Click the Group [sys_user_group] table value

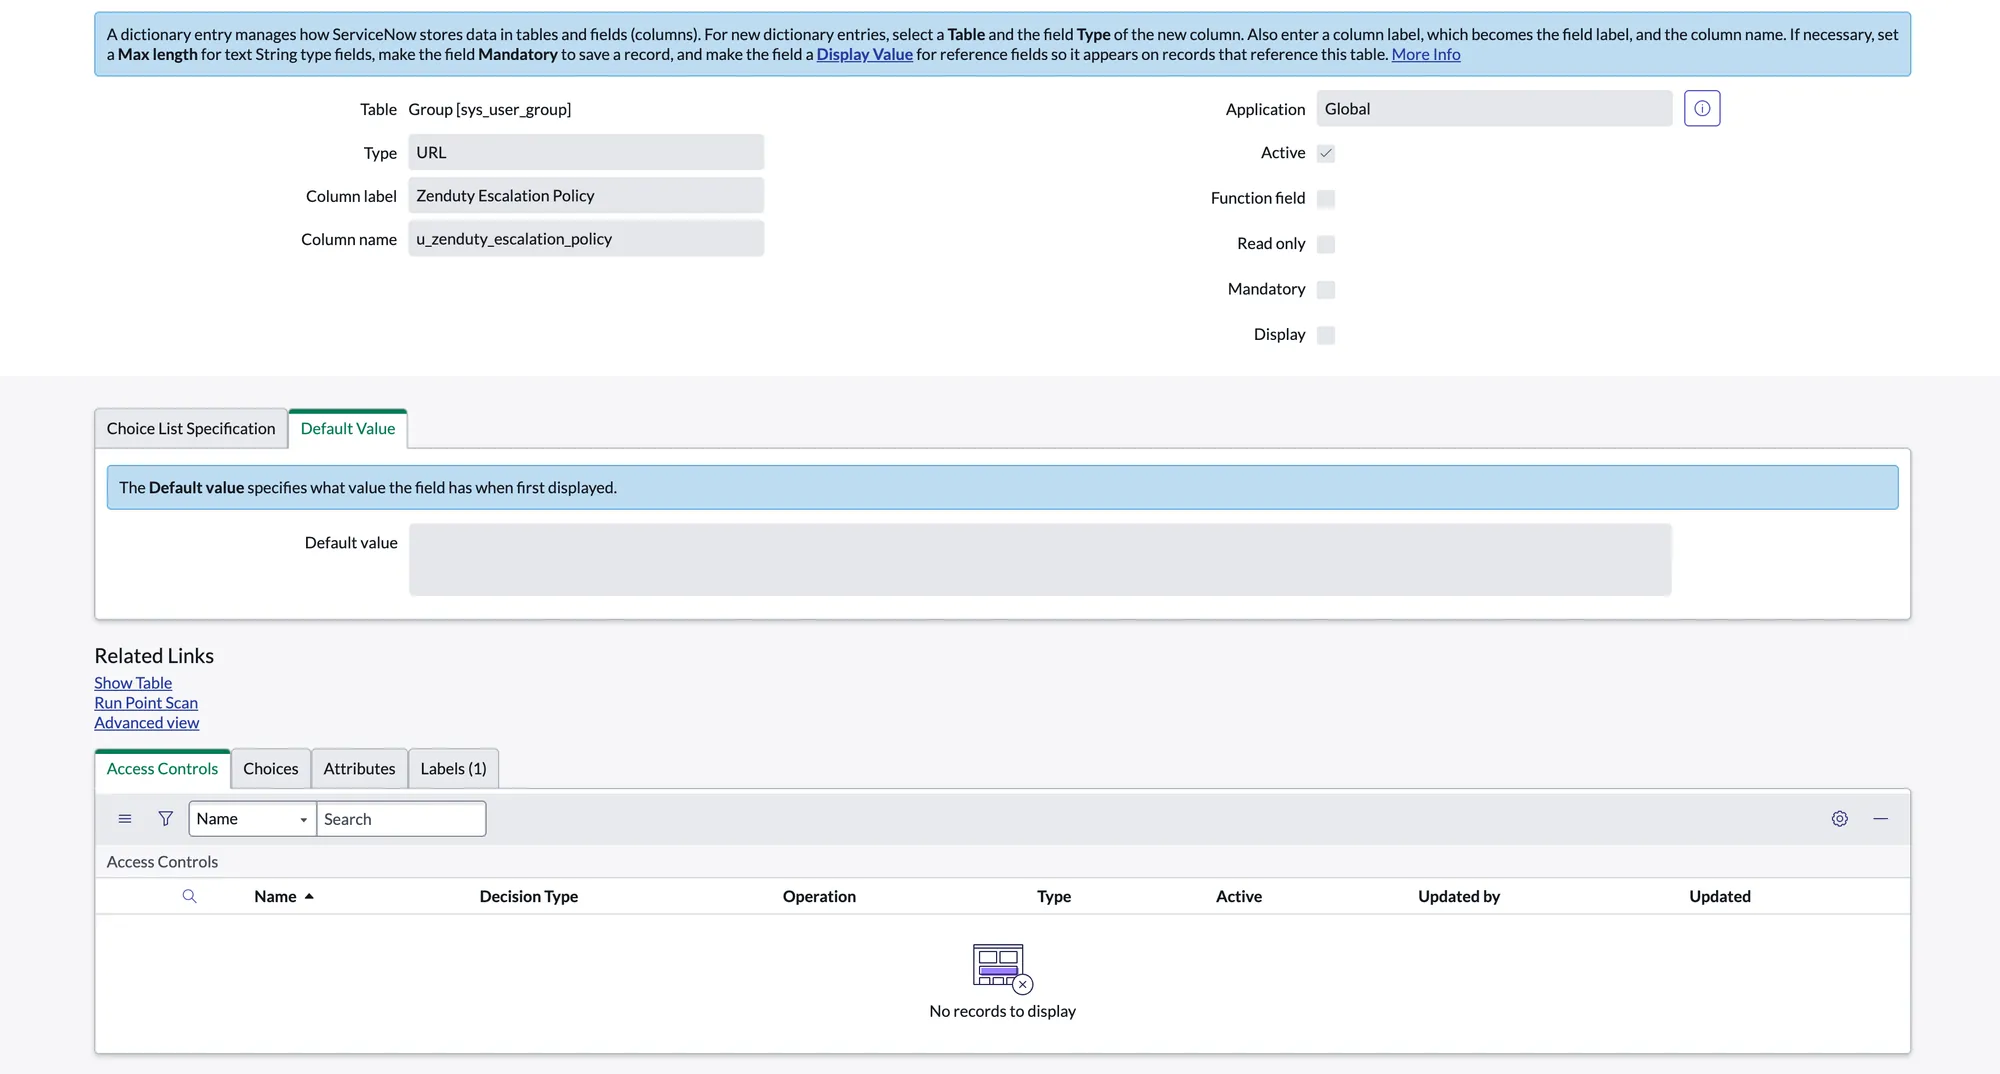[x=490, y=109]
